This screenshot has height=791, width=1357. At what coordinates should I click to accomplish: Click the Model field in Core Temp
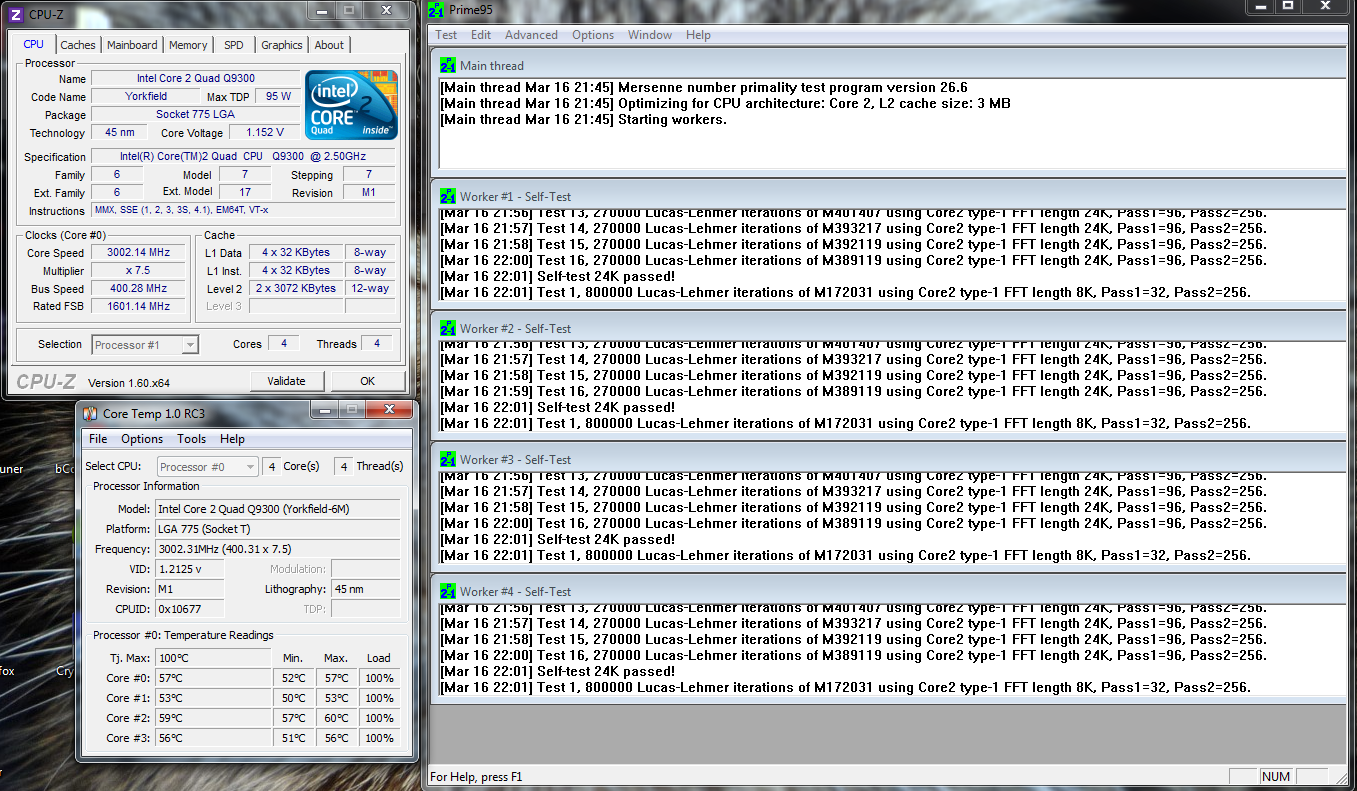[x=278, y=509]
